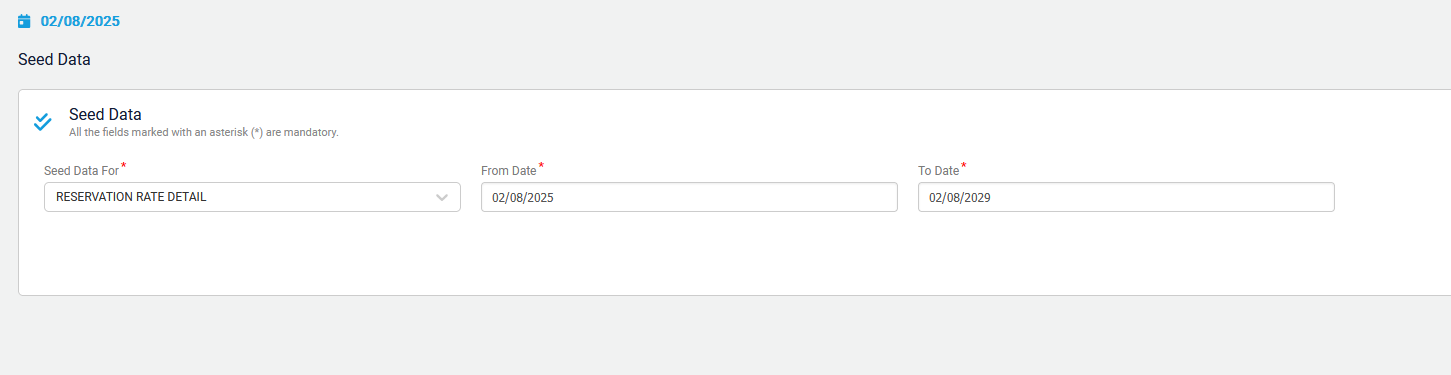The image size is (1451, 375).
Task: Expand the Seed Data For dropdown chevron
Action: (x=442, y=197)
